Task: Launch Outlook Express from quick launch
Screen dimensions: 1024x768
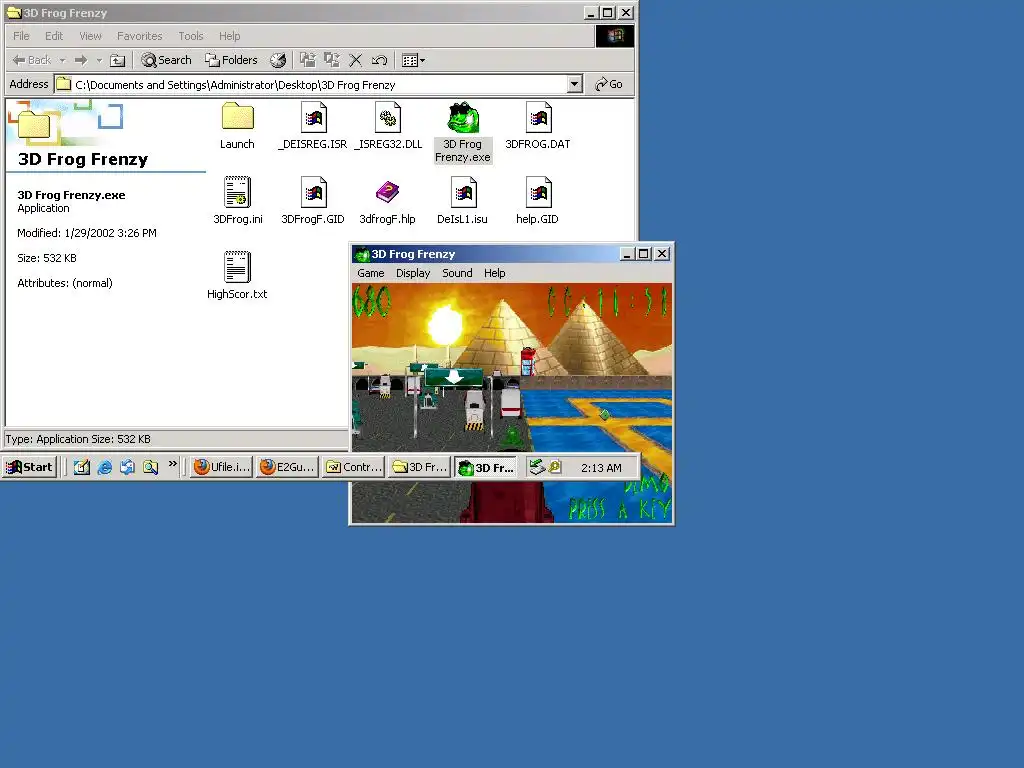Action: pyautogui.click(x=127, y=467)
